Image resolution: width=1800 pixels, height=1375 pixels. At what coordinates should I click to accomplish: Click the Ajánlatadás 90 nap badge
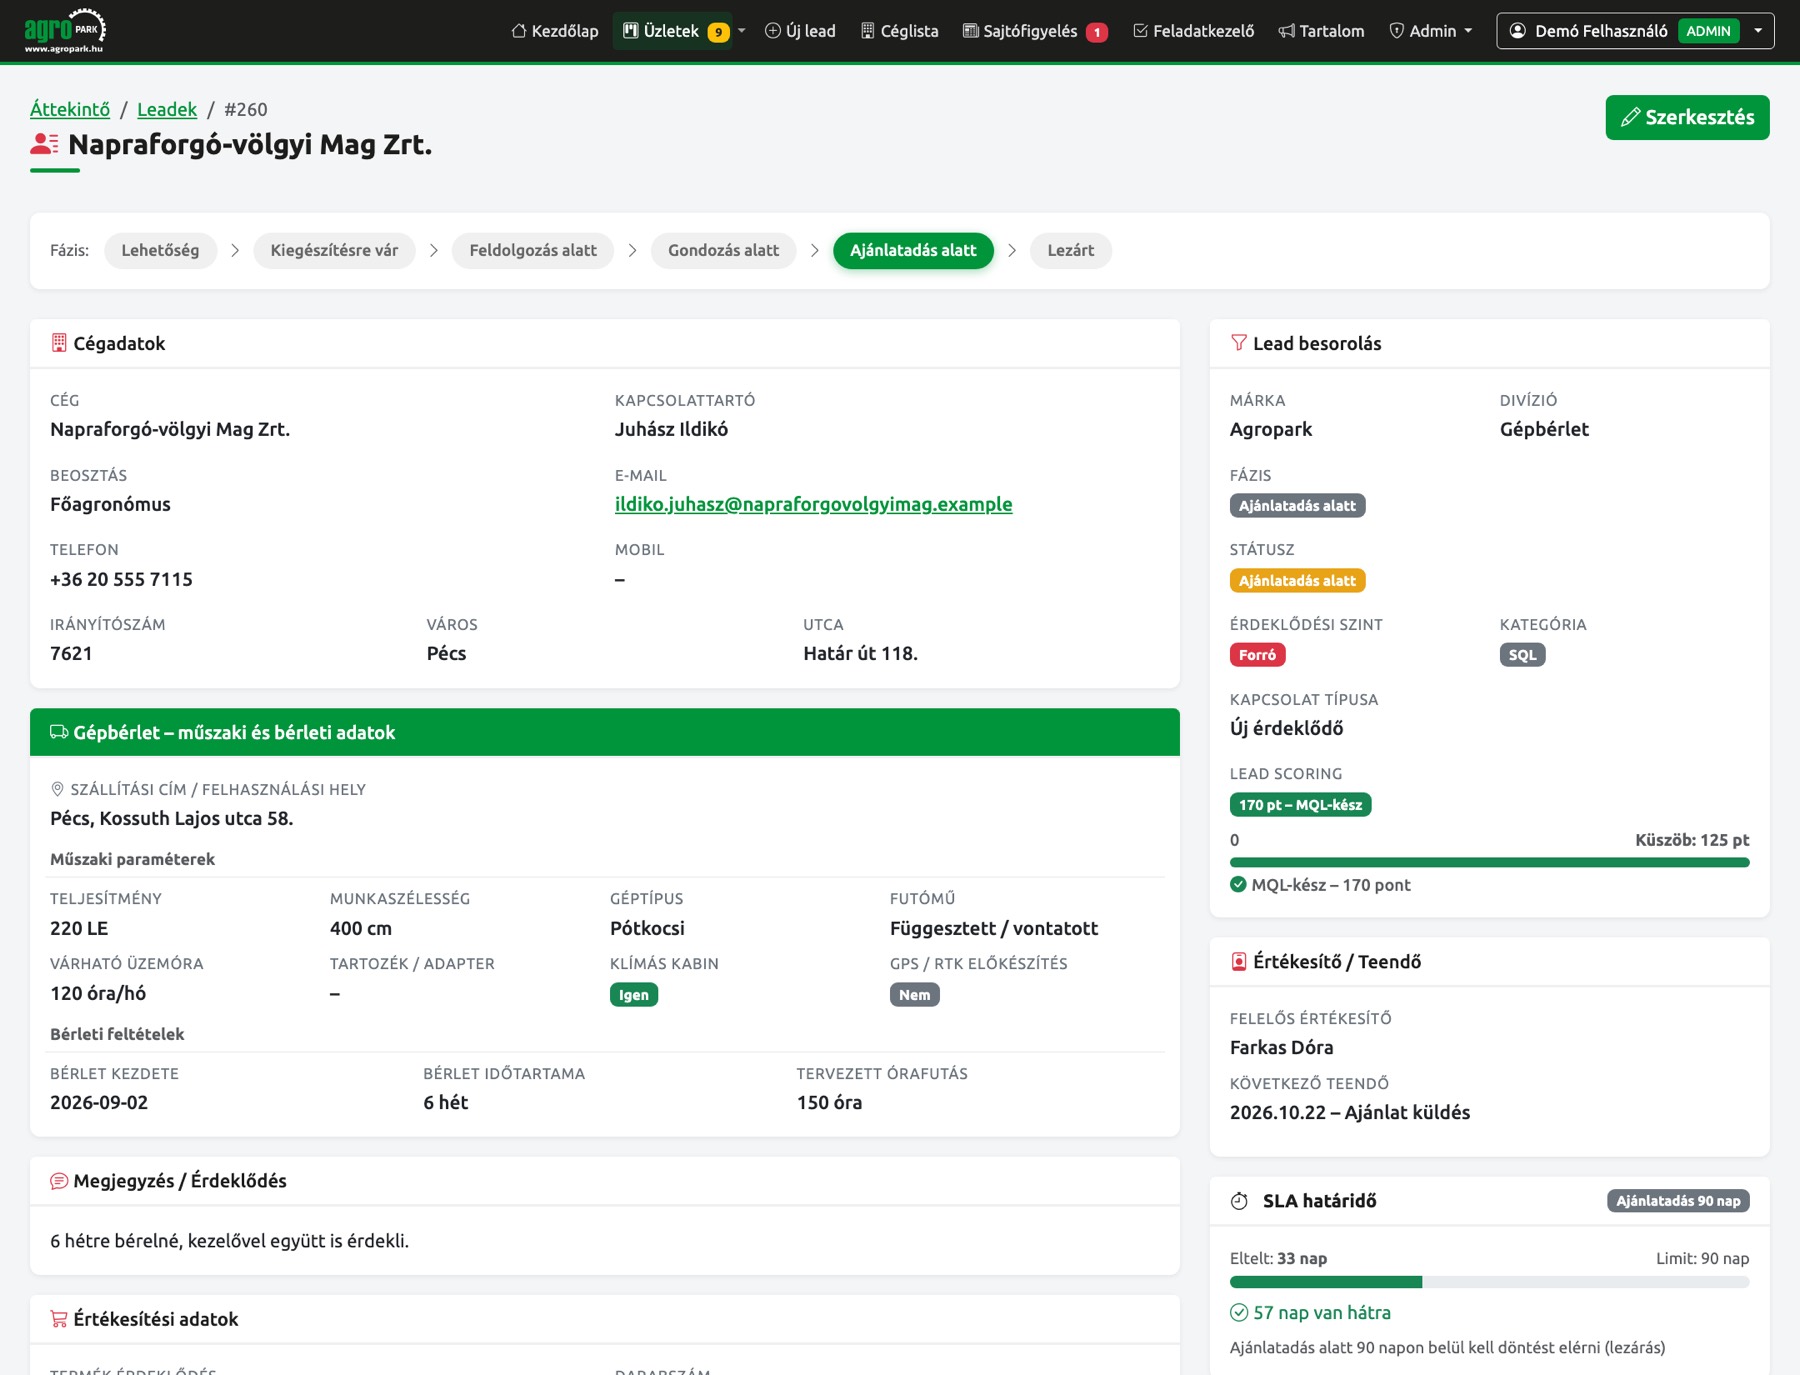tap(1678, 1201)
